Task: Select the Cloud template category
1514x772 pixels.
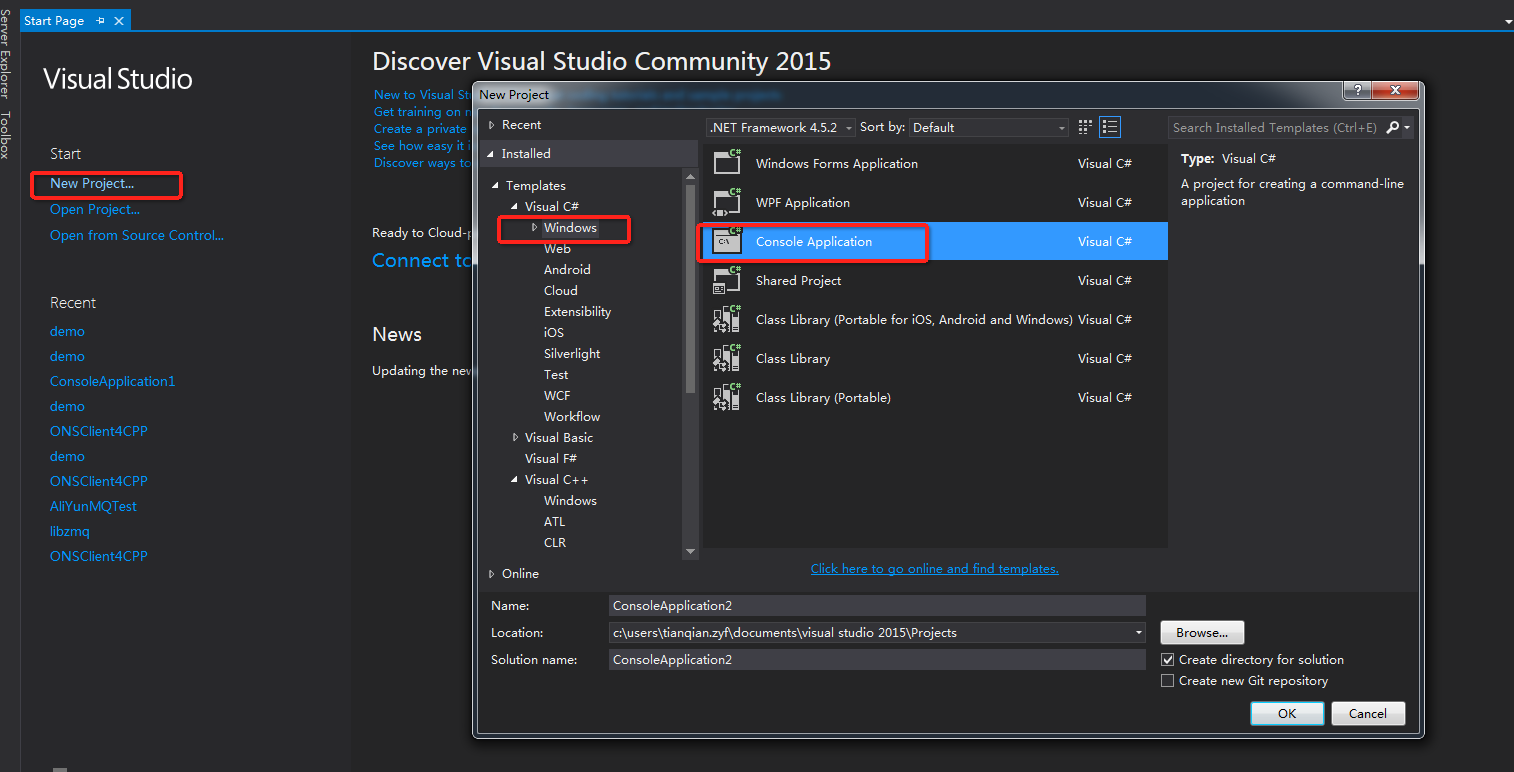Action: pyautogui.click(x=560, y=291)
